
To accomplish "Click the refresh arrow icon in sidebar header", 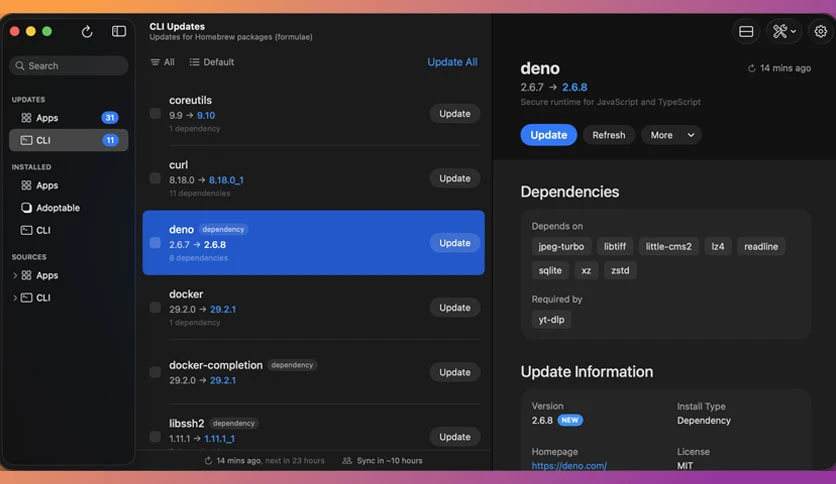I will pos(87,31).
